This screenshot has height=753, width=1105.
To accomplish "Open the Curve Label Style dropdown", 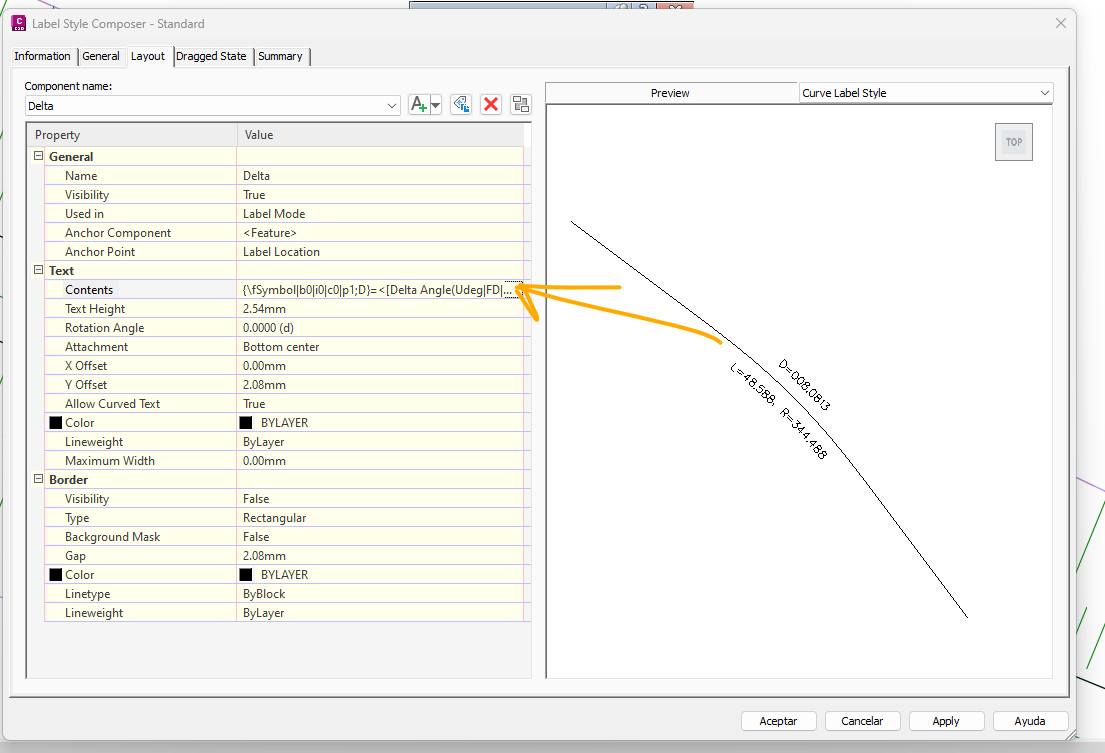I will [x=1044, y=92].
